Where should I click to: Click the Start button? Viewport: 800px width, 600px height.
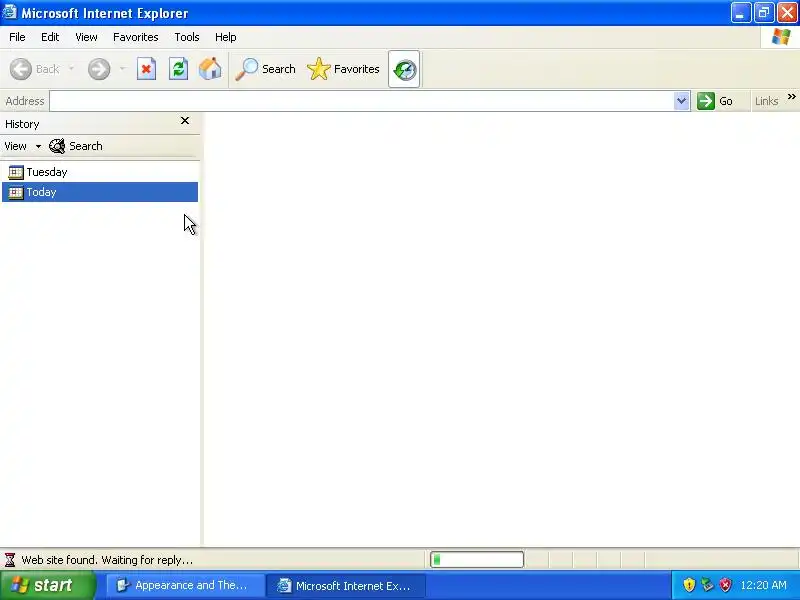pos(48,585)
